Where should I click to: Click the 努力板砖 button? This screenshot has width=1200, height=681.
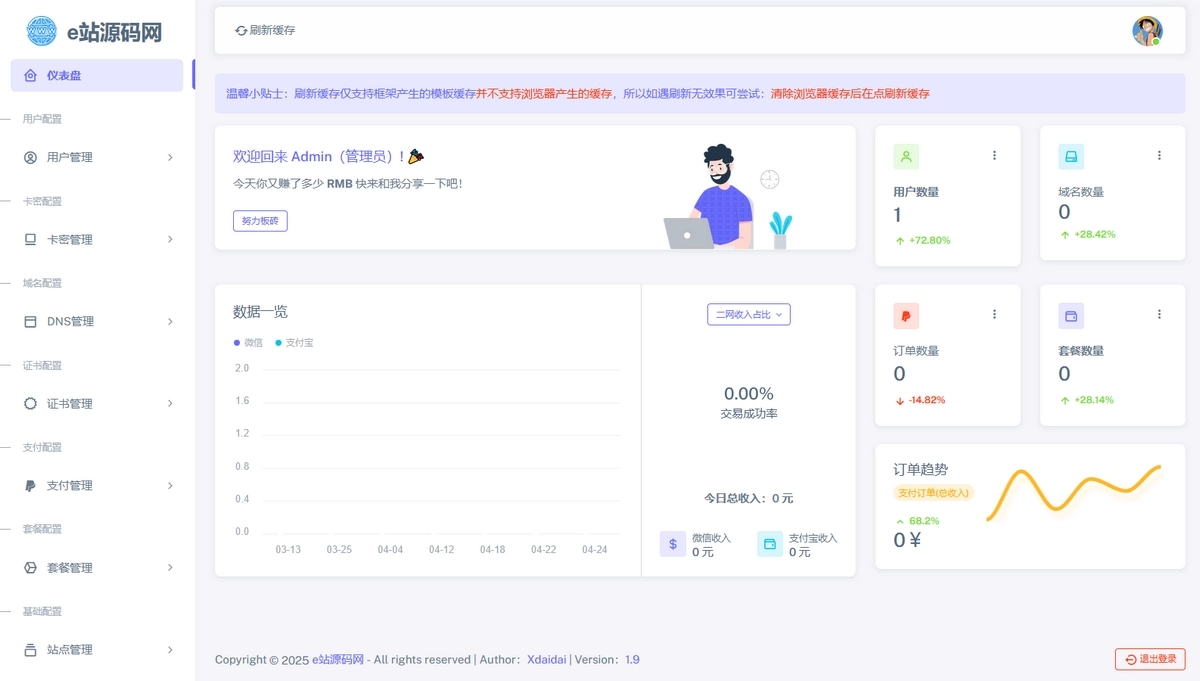260,220
